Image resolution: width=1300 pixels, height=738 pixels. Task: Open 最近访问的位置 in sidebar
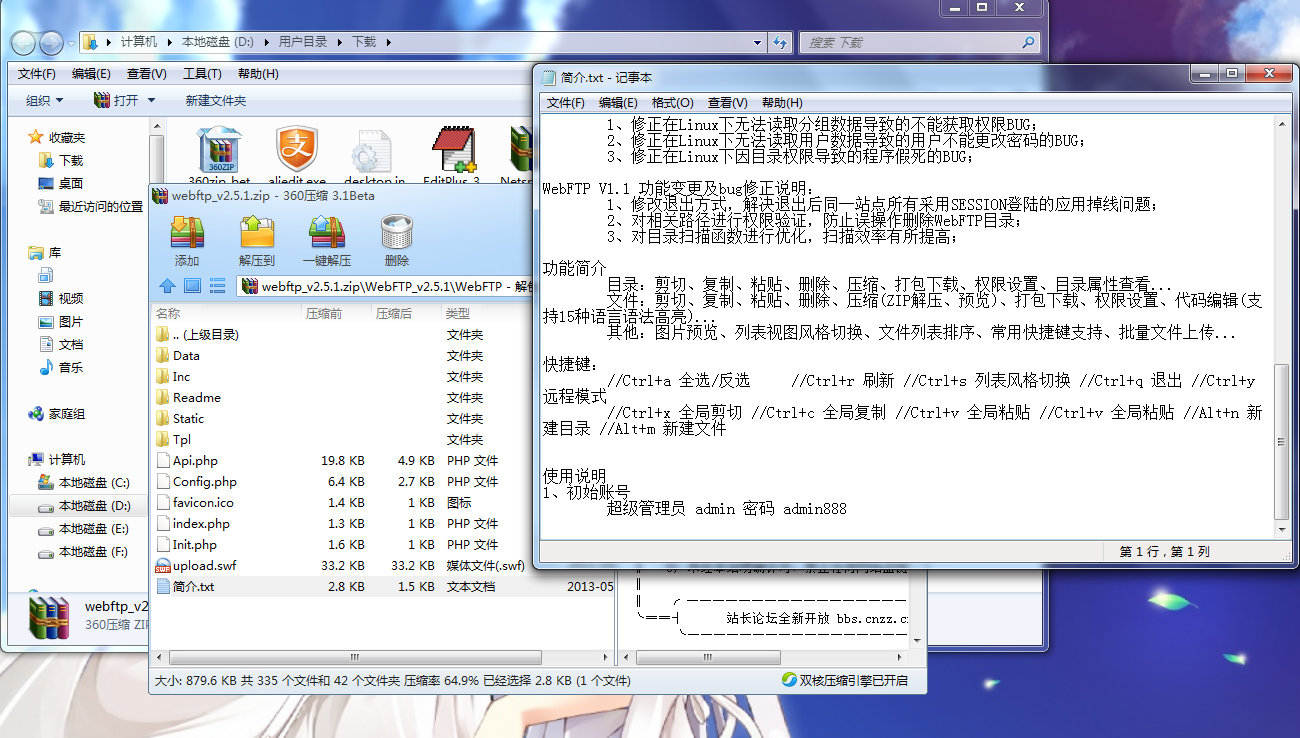(x=91, y=206)
